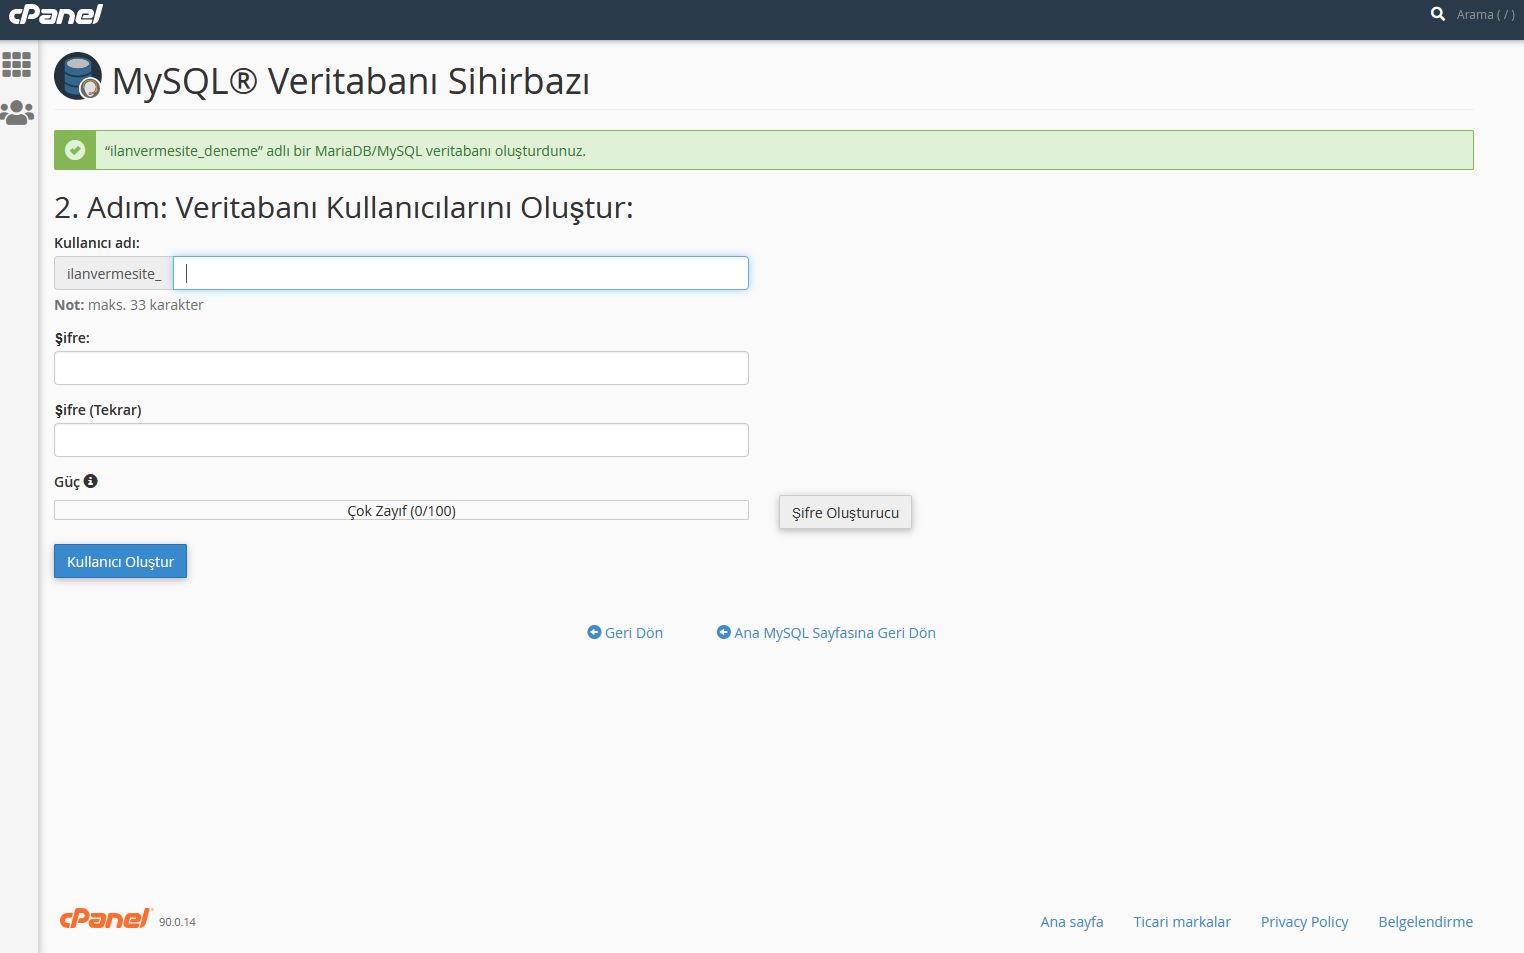This screenshot has width=1524, height=953.
Task: Click the Kullanıcı adı username field
Action: [460, 273]
